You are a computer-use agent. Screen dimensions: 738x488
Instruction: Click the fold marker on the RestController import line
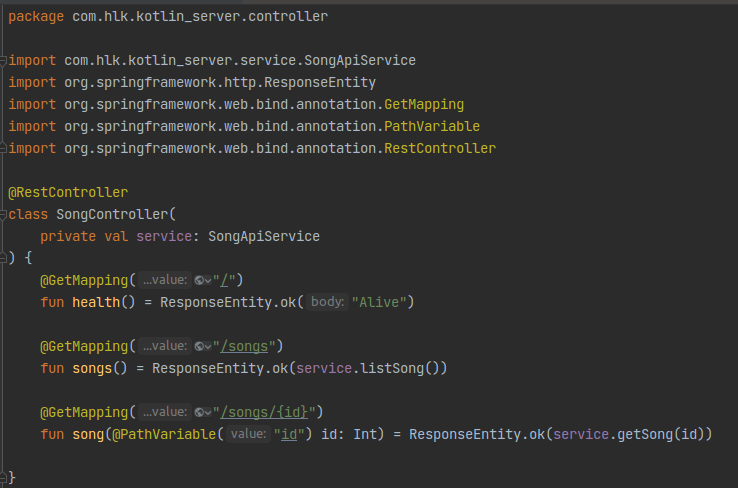point(5,149)
